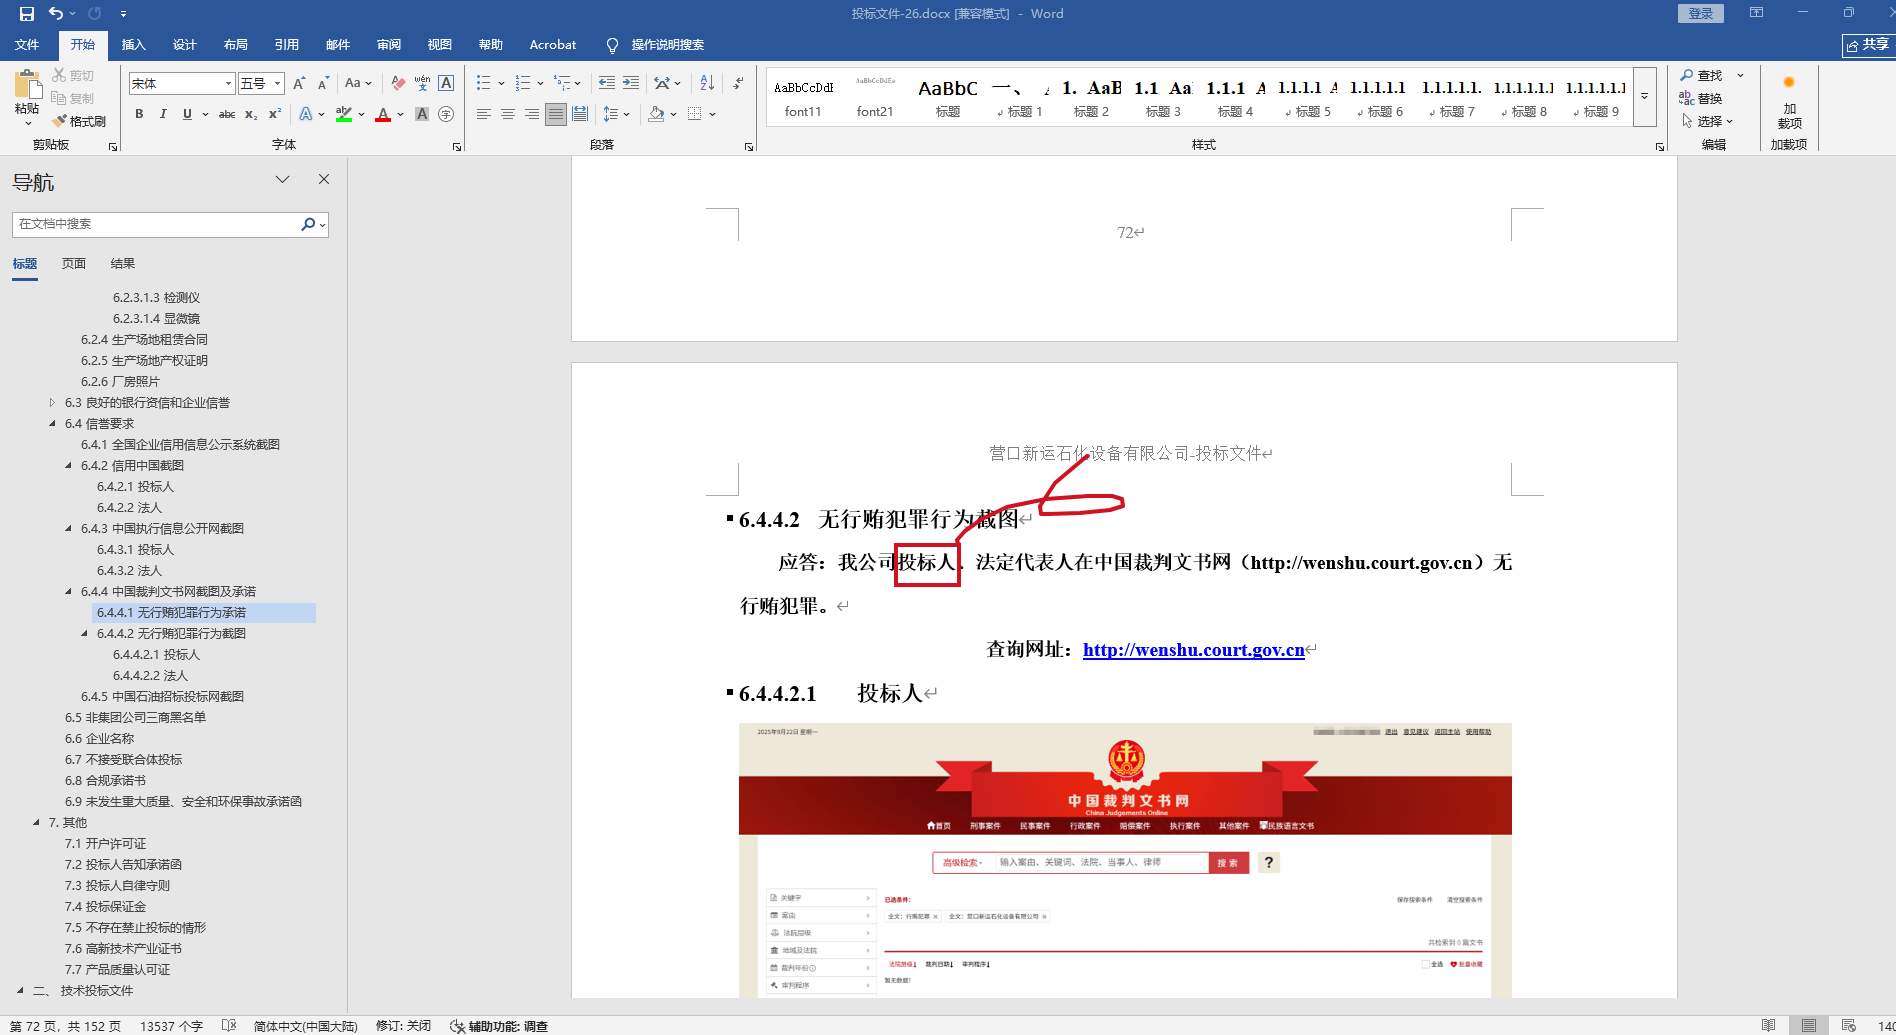
Task: Click the Login (登录) button
Action: pos(1701,13)
